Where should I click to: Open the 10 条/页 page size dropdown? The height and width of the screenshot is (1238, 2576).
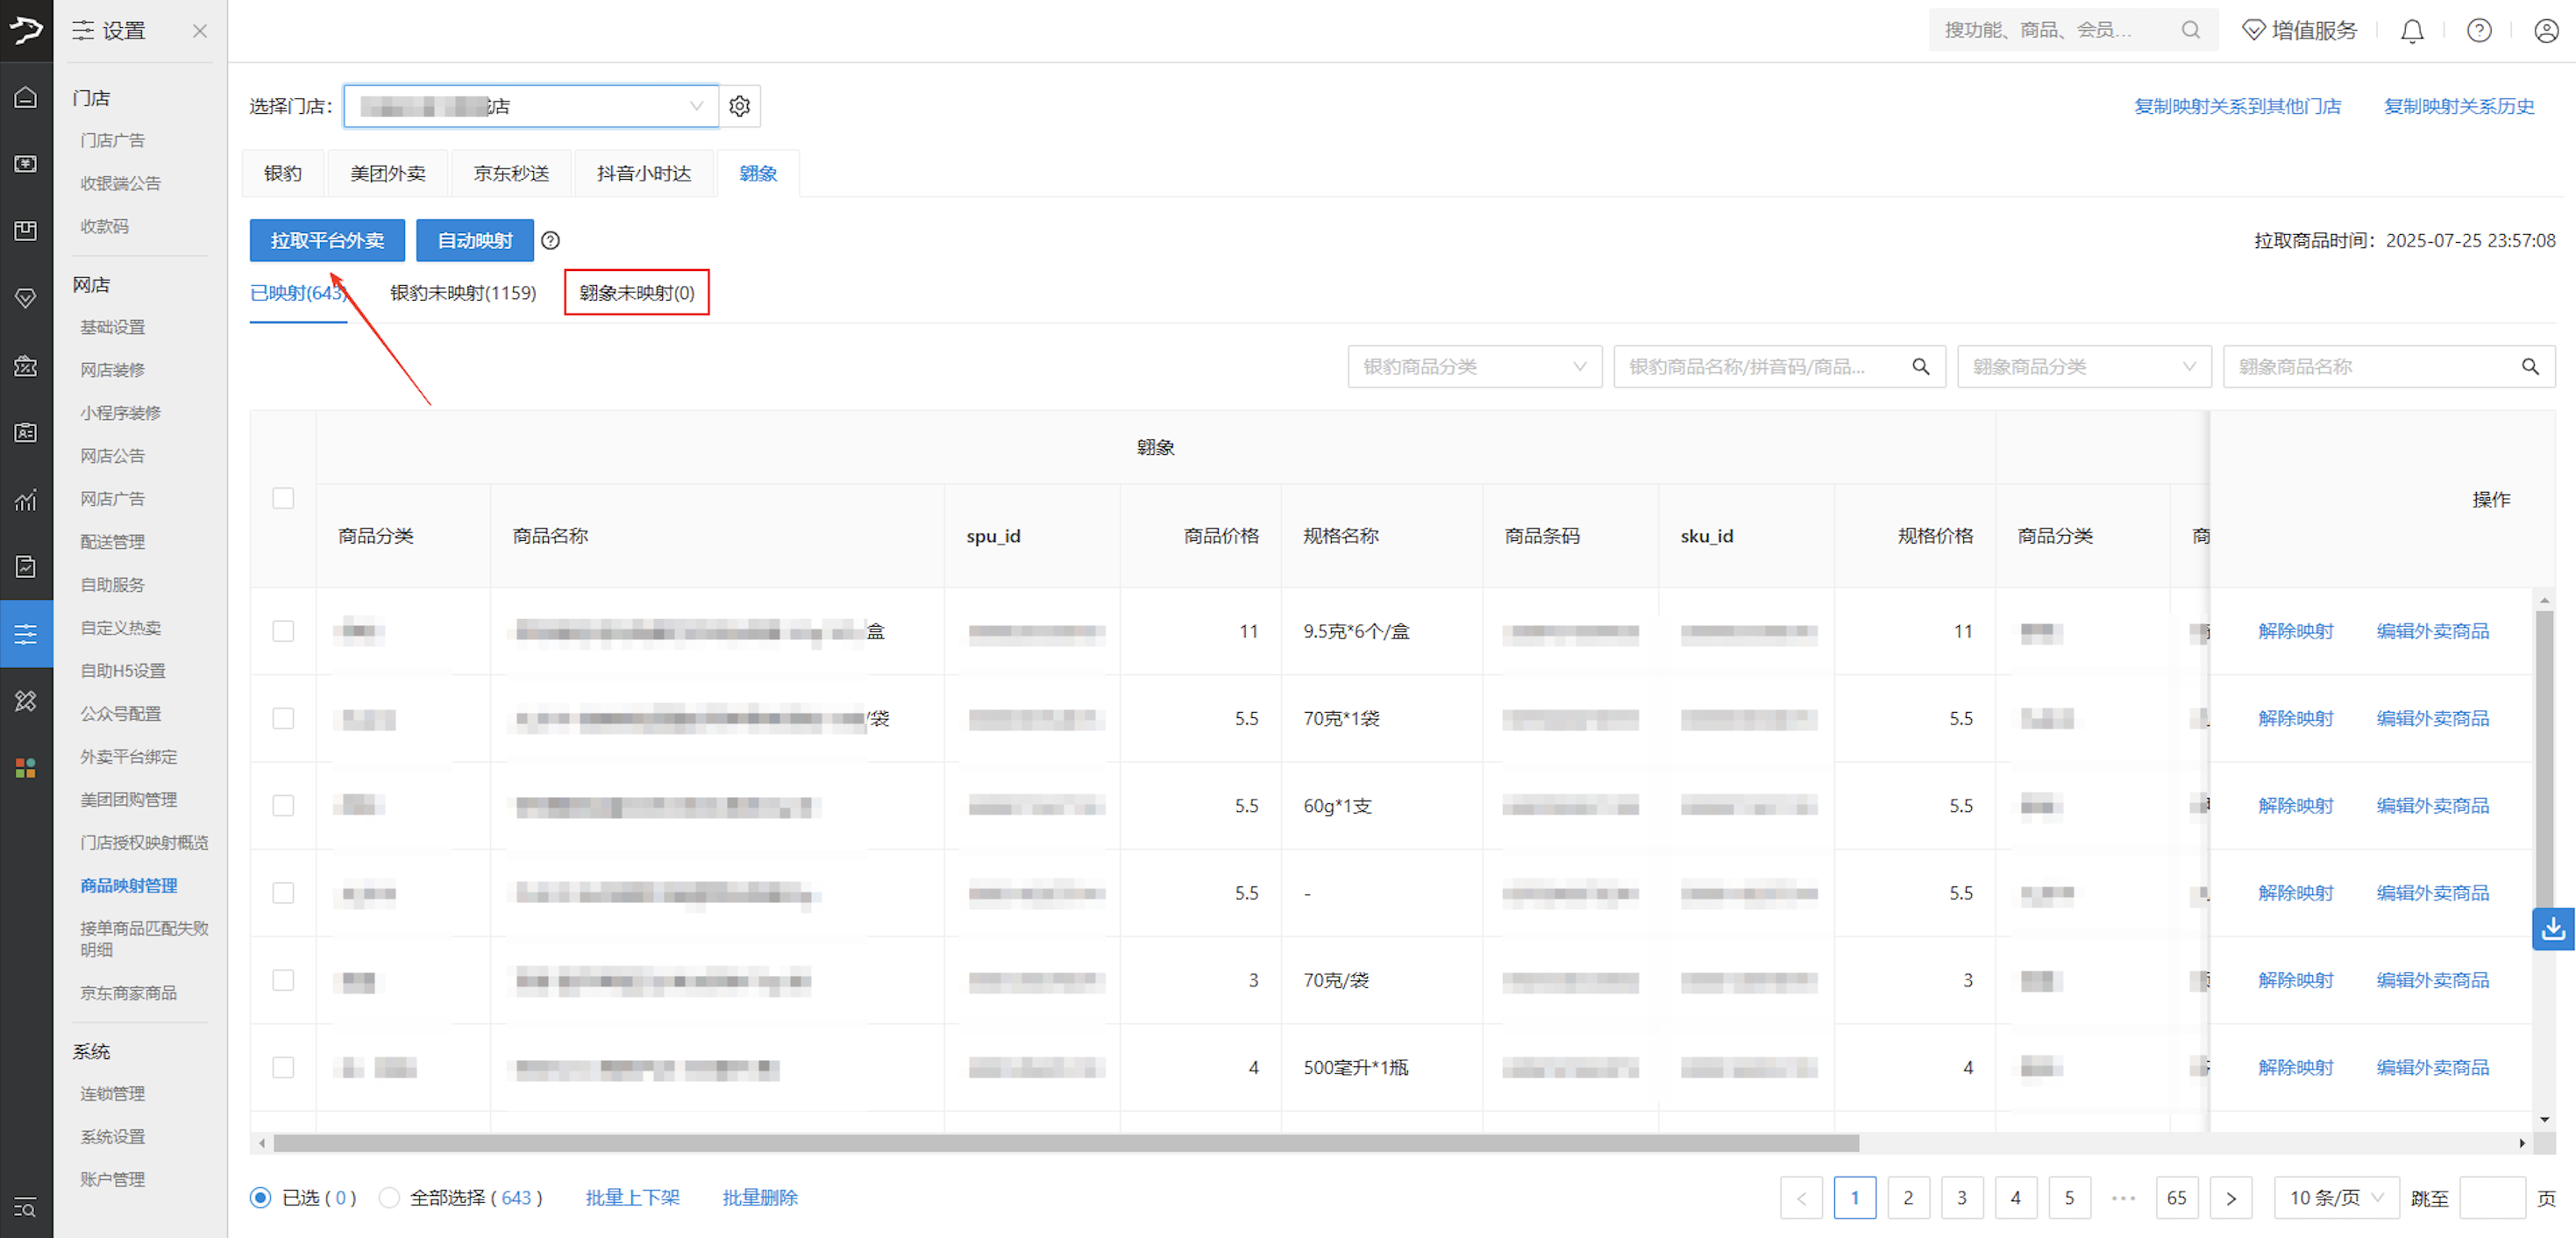(2335, 1197)
